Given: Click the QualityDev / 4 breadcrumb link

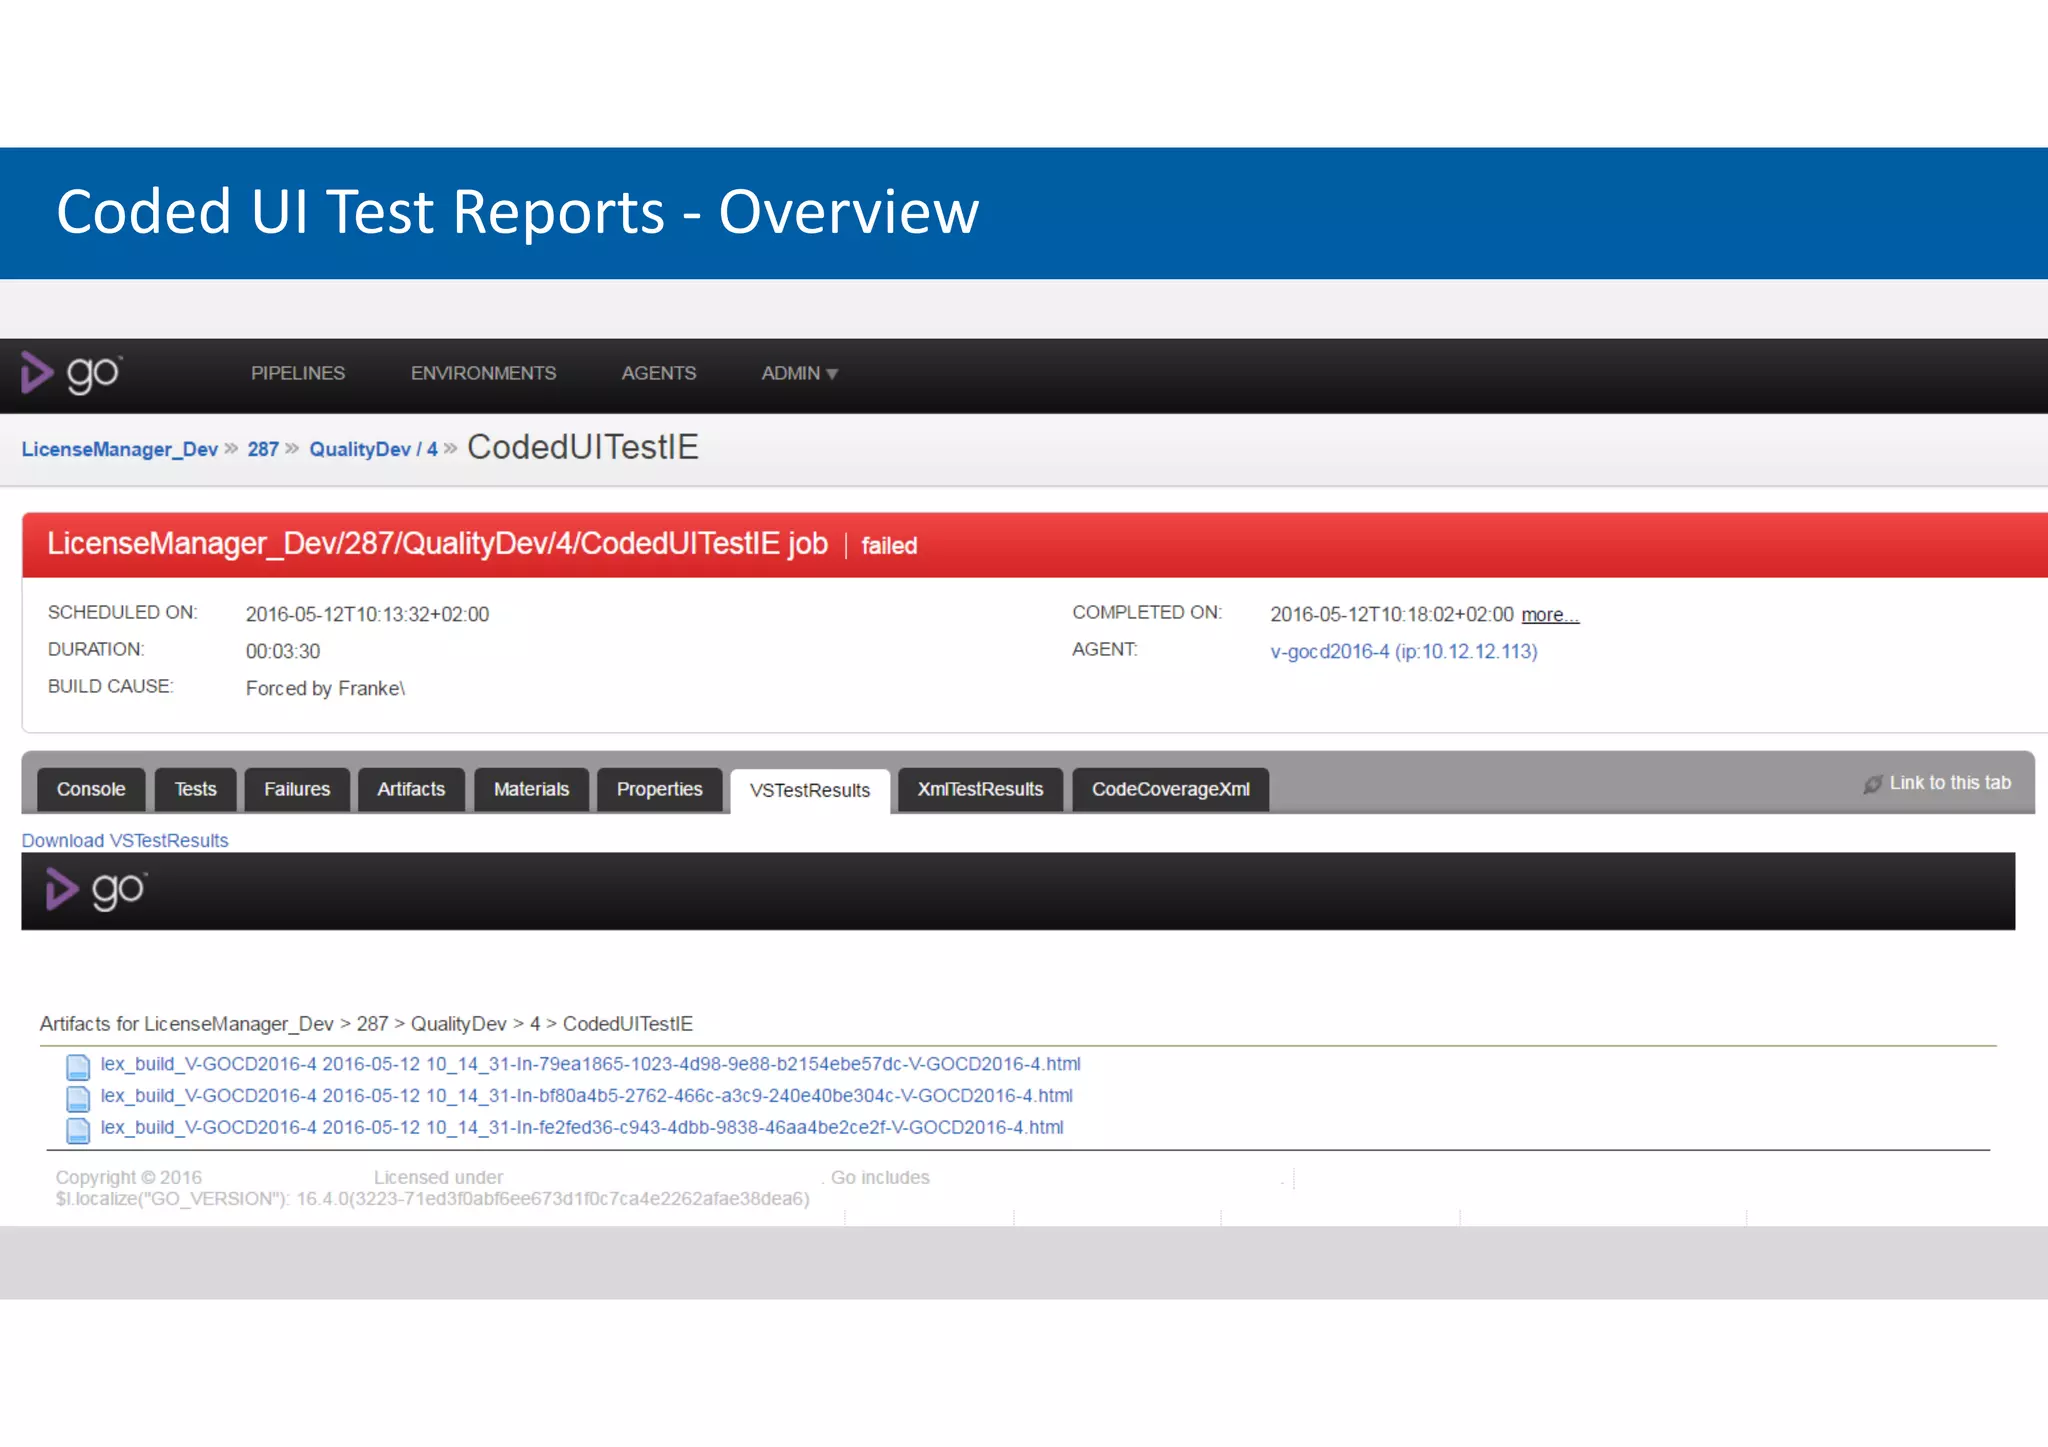Looking at the screenshot, I should coord(373,449).
